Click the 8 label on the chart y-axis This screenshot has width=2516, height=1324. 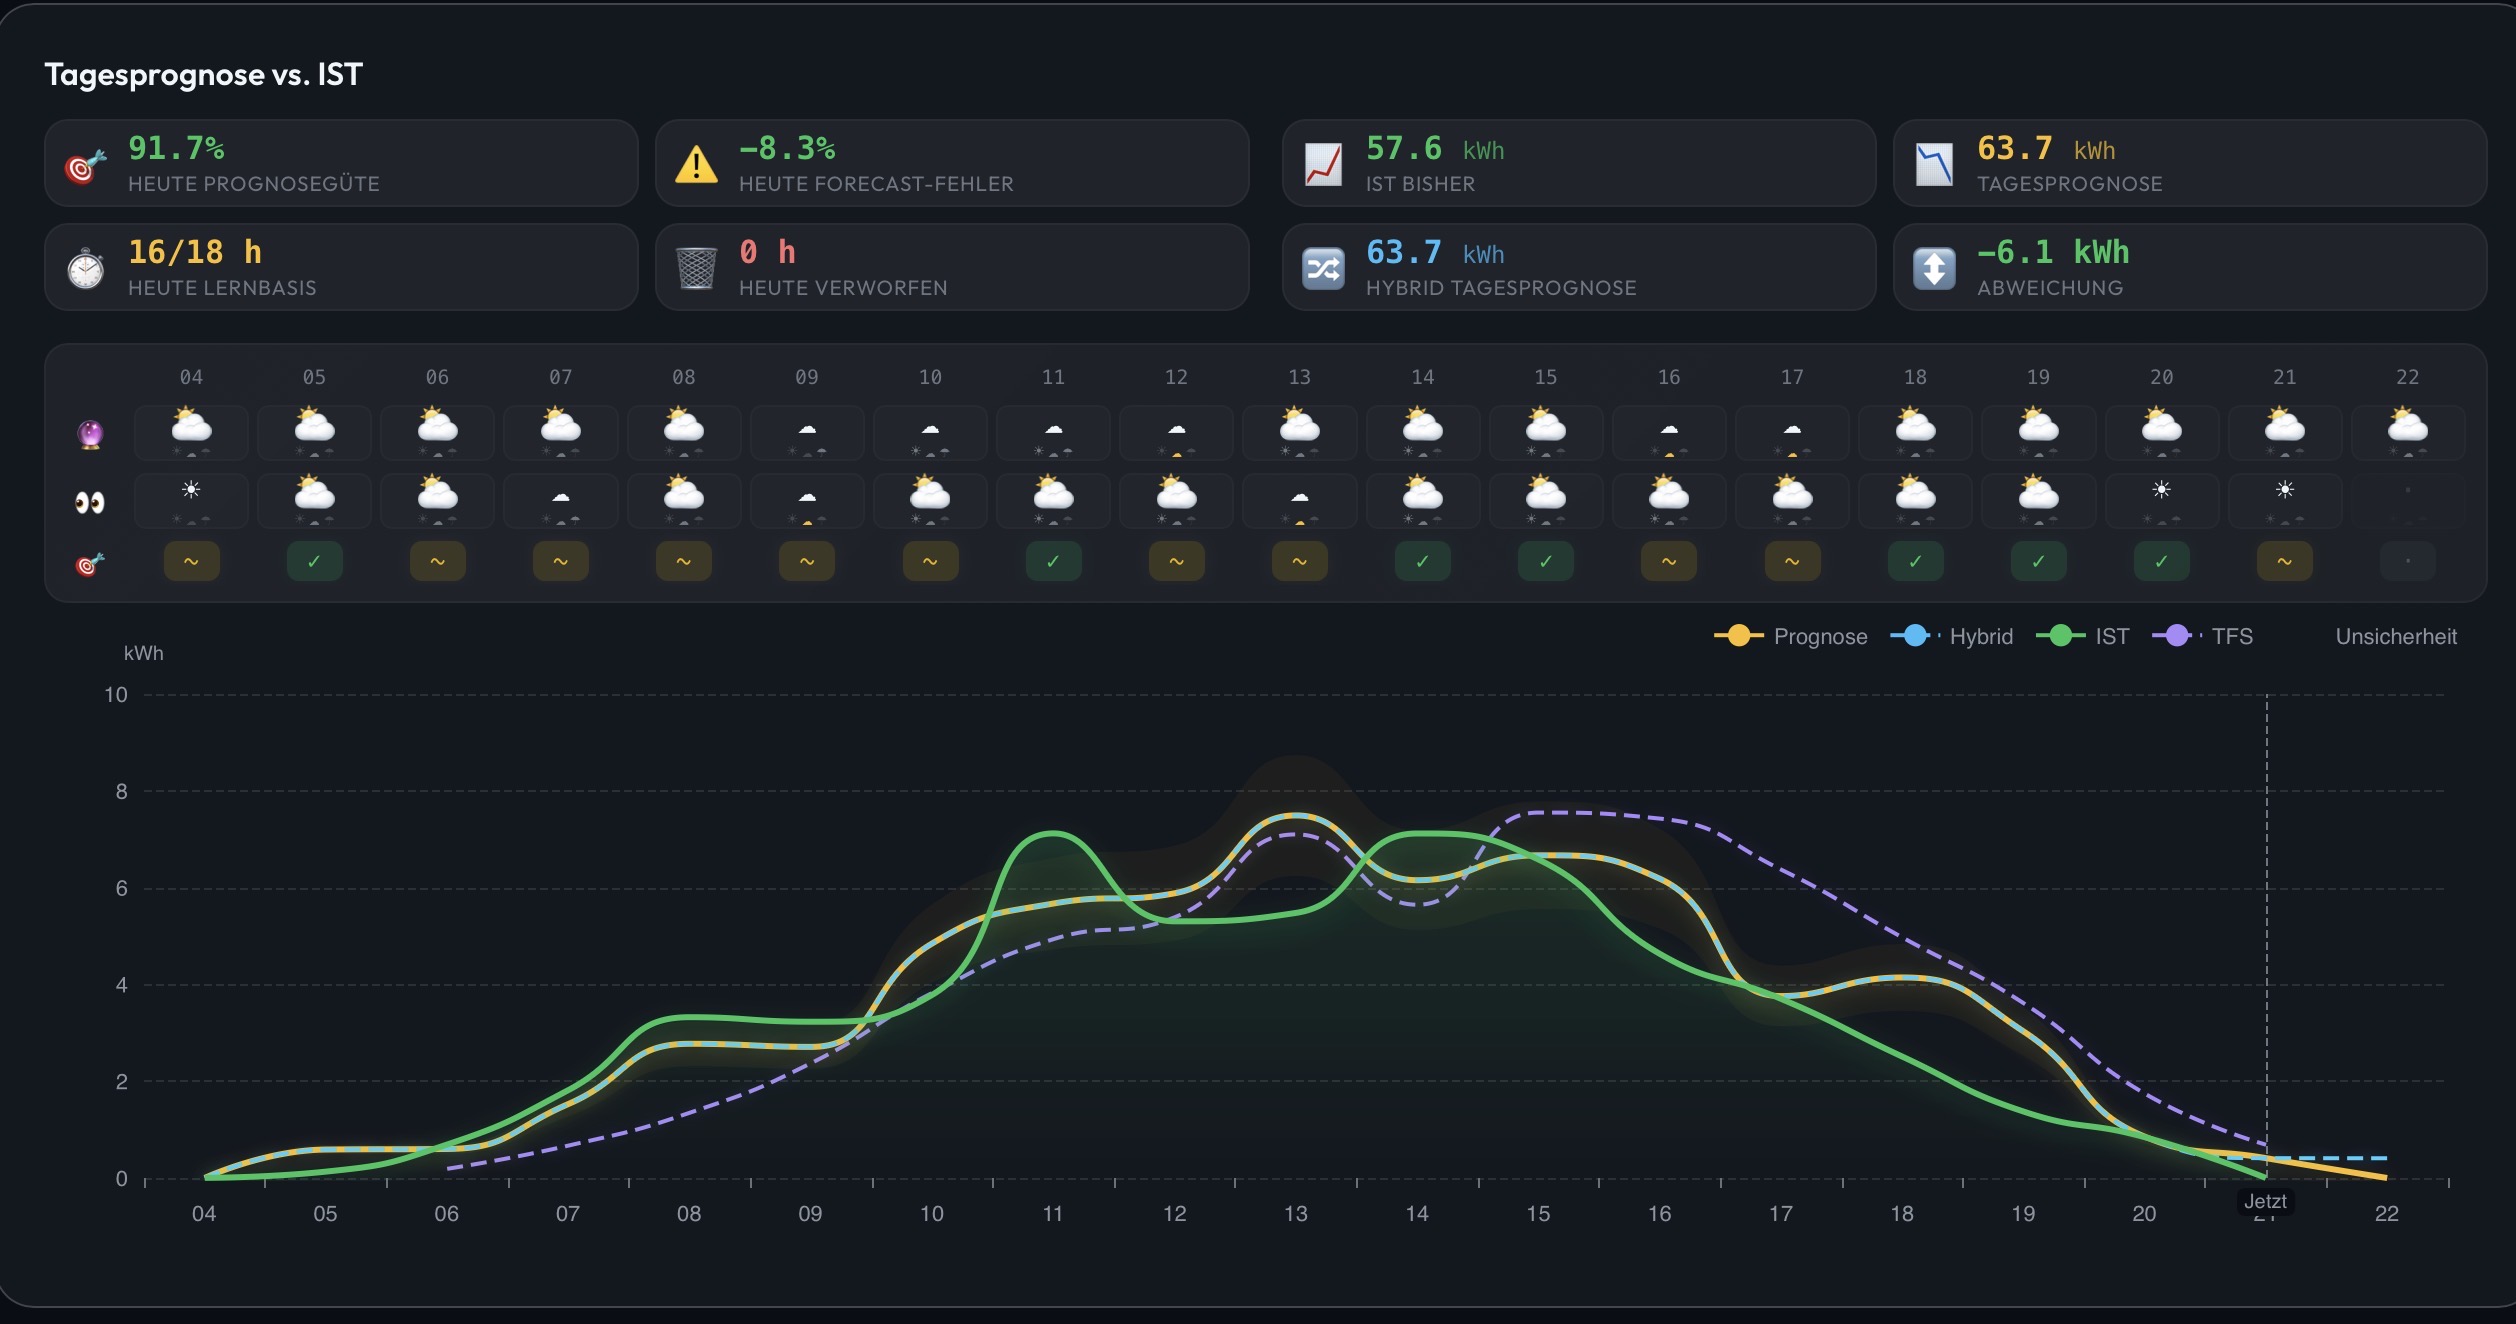[121, 791]
